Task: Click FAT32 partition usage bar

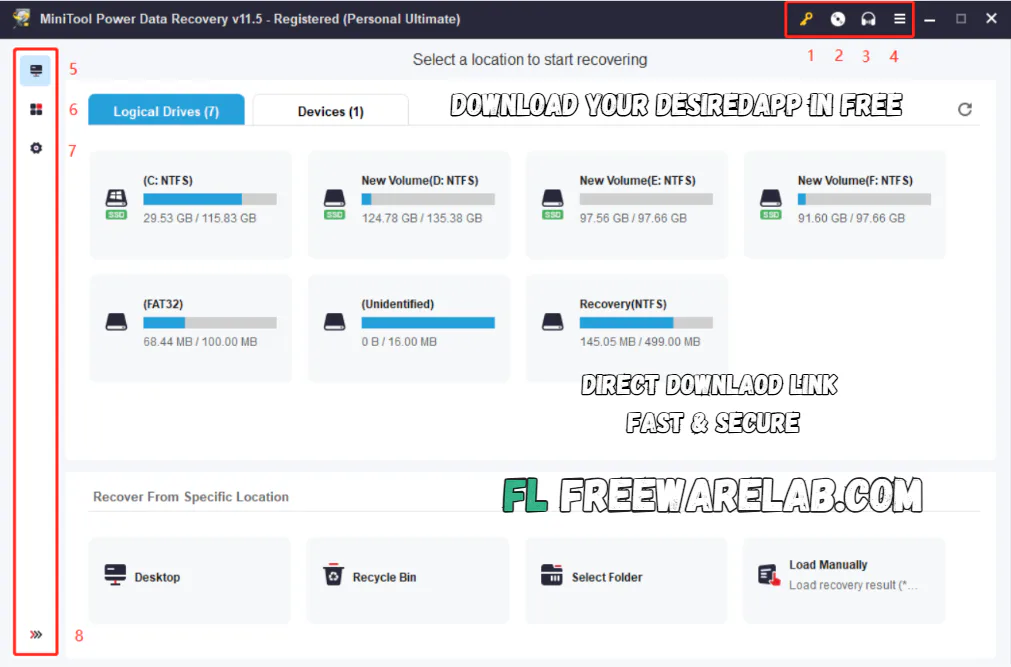Action: click(210, 323)
